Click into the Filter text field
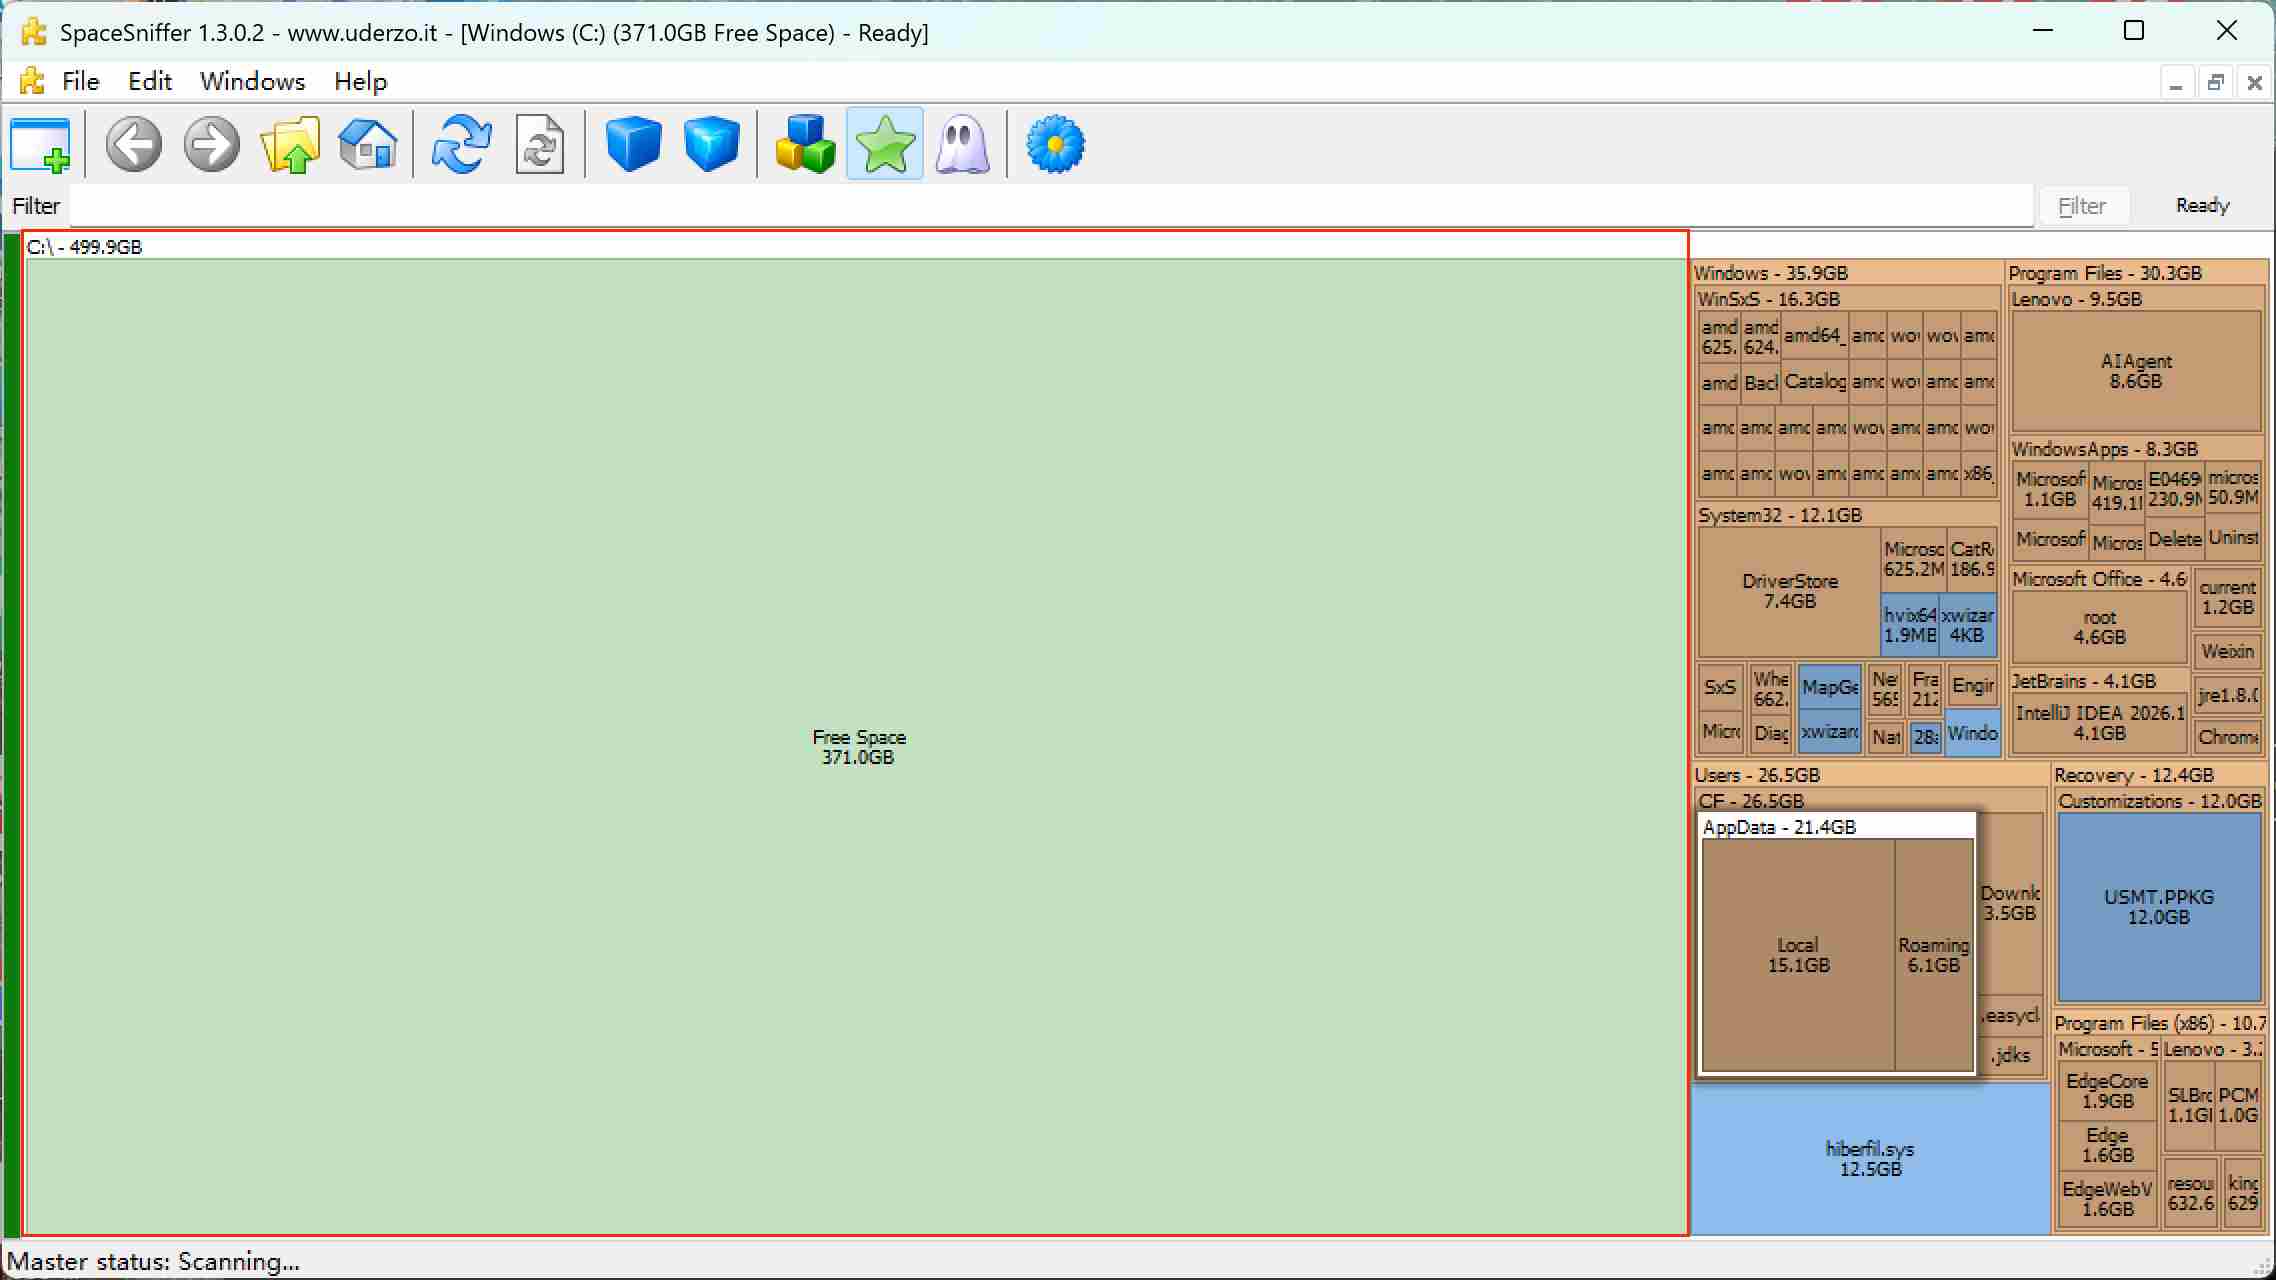The image size is (2276, 1280). pyautogui.click(x=1051, y=206)
